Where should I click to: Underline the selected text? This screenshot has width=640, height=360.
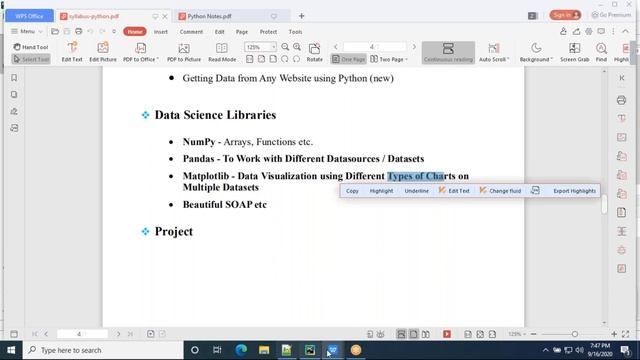pos(416,191)
